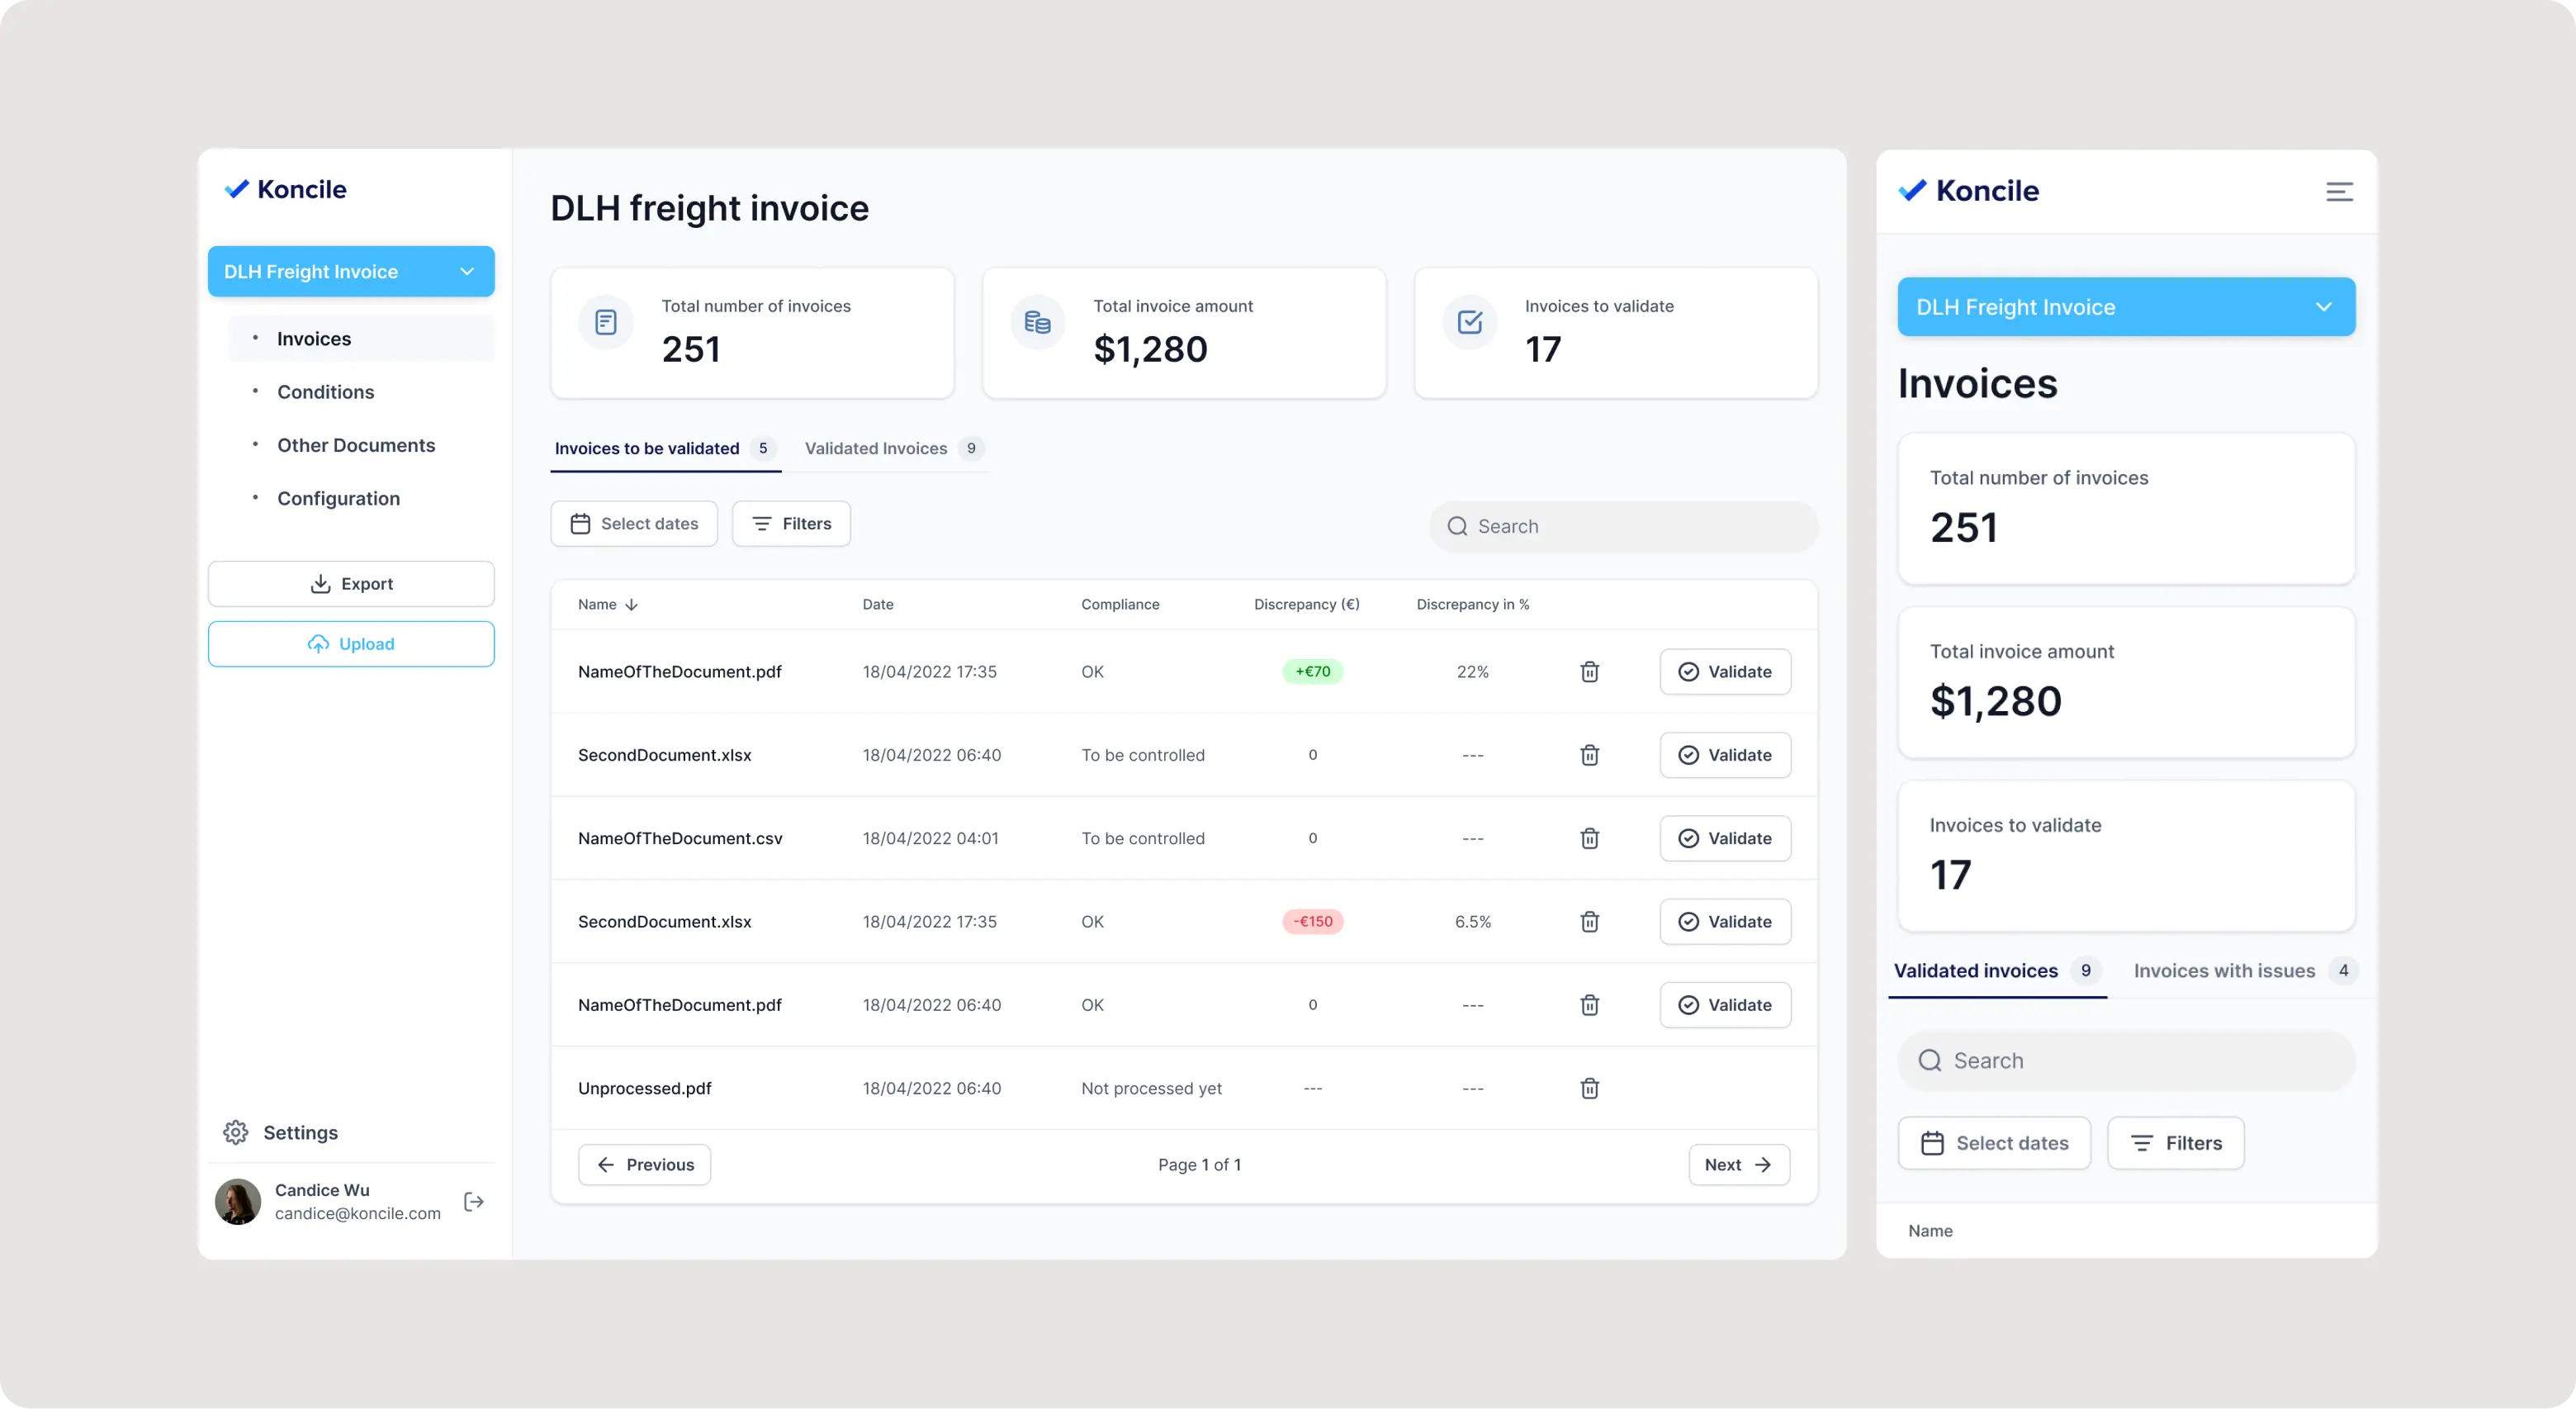Open Settings in the sidebar
Image resolution: width=2576 pixels, height=1409 pixels.
(281, 1132)
